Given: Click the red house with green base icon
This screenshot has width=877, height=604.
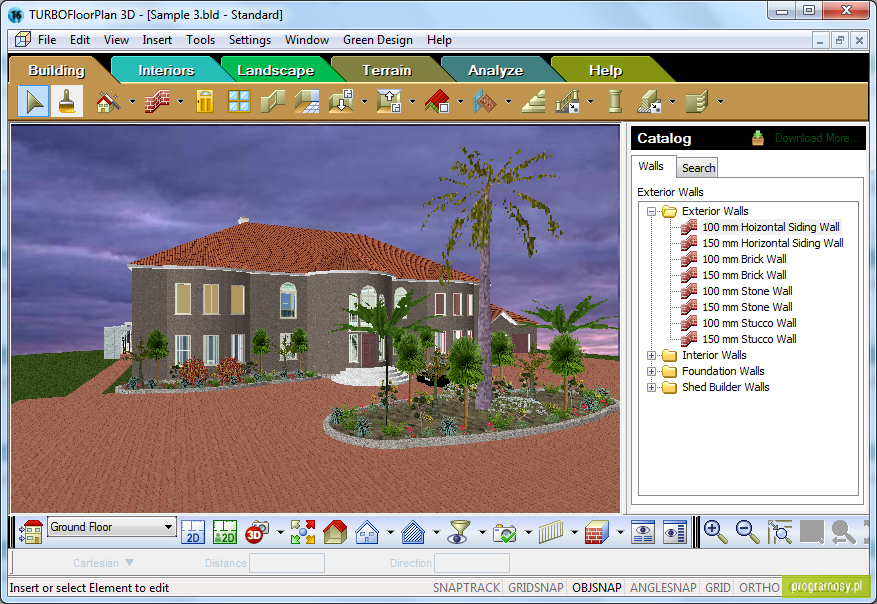Looking at the screenshot, I should click(335, 531).
